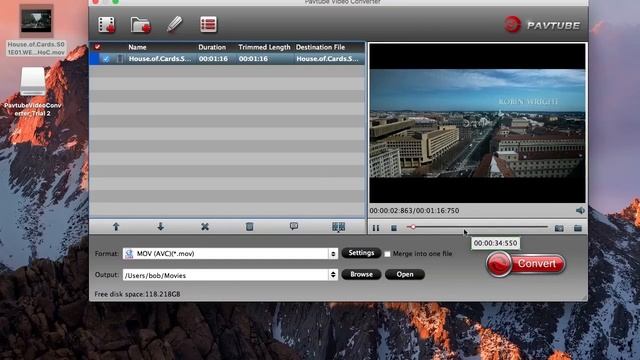This screenshot has height=360, width=640.
Task: Open the snapshot folder icon
Action: pos(578,228)
